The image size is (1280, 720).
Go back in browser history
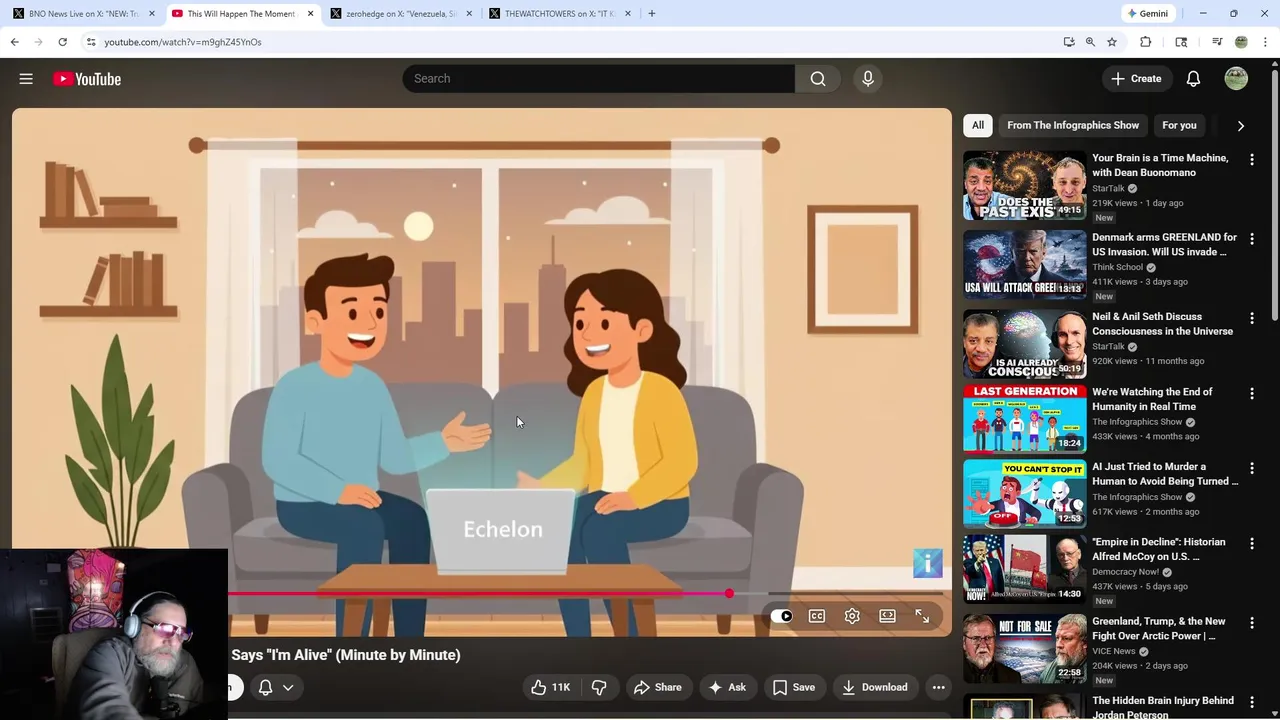tap(14, 42)
